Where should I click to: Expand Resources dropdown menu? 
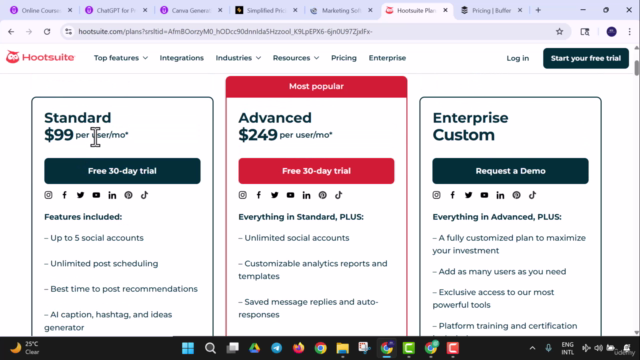pos(296,58)
